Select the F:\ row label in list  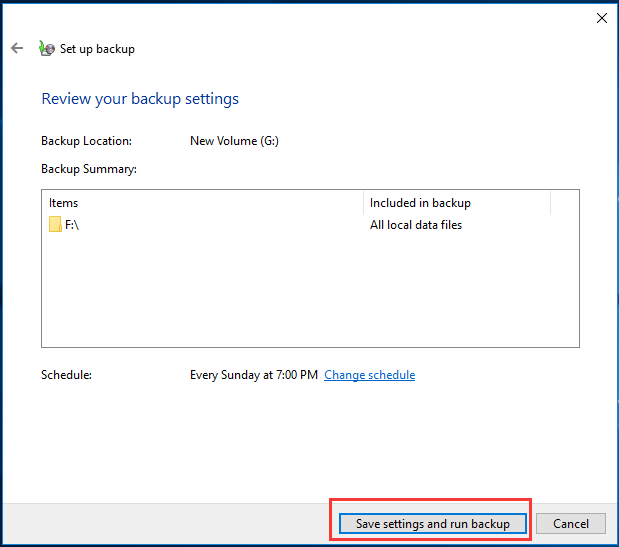coord(72,225)
